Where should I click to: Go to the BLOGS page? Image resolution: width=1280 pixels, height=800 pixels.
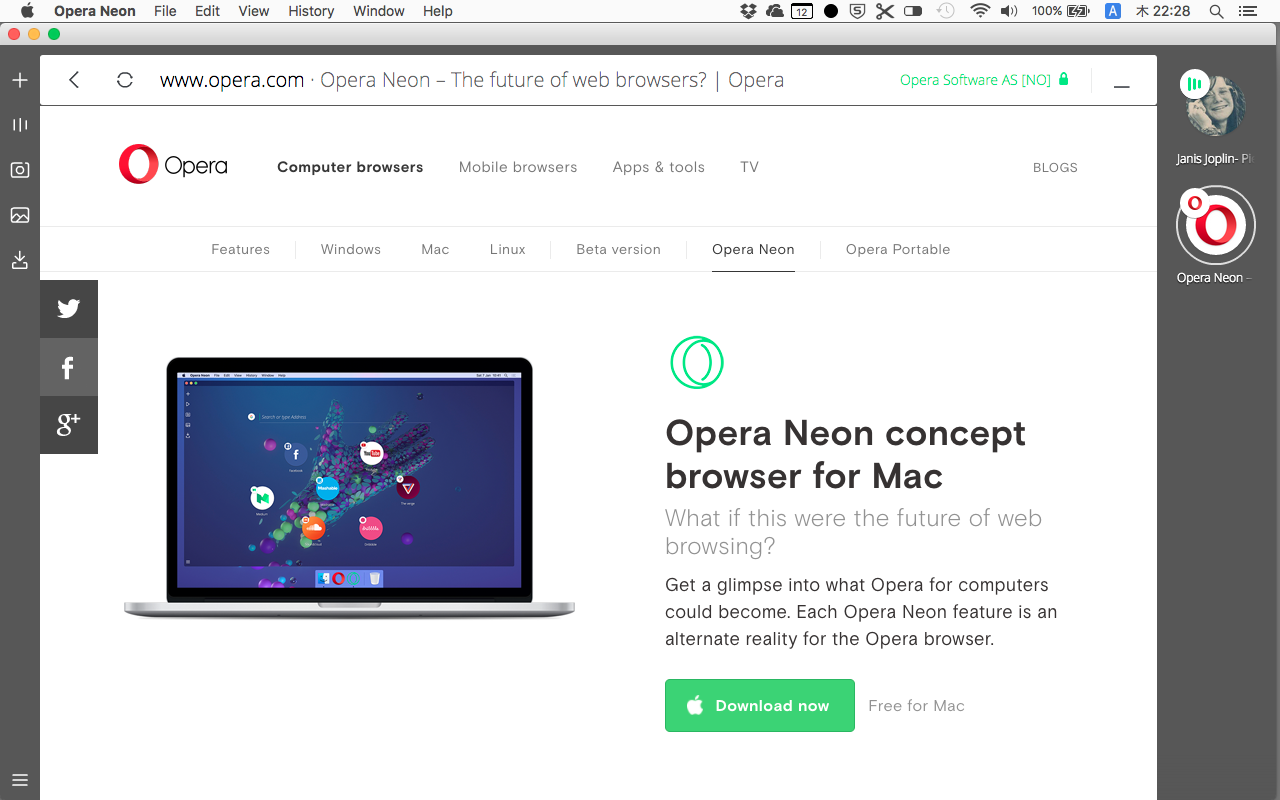[x=1055, y=168]
